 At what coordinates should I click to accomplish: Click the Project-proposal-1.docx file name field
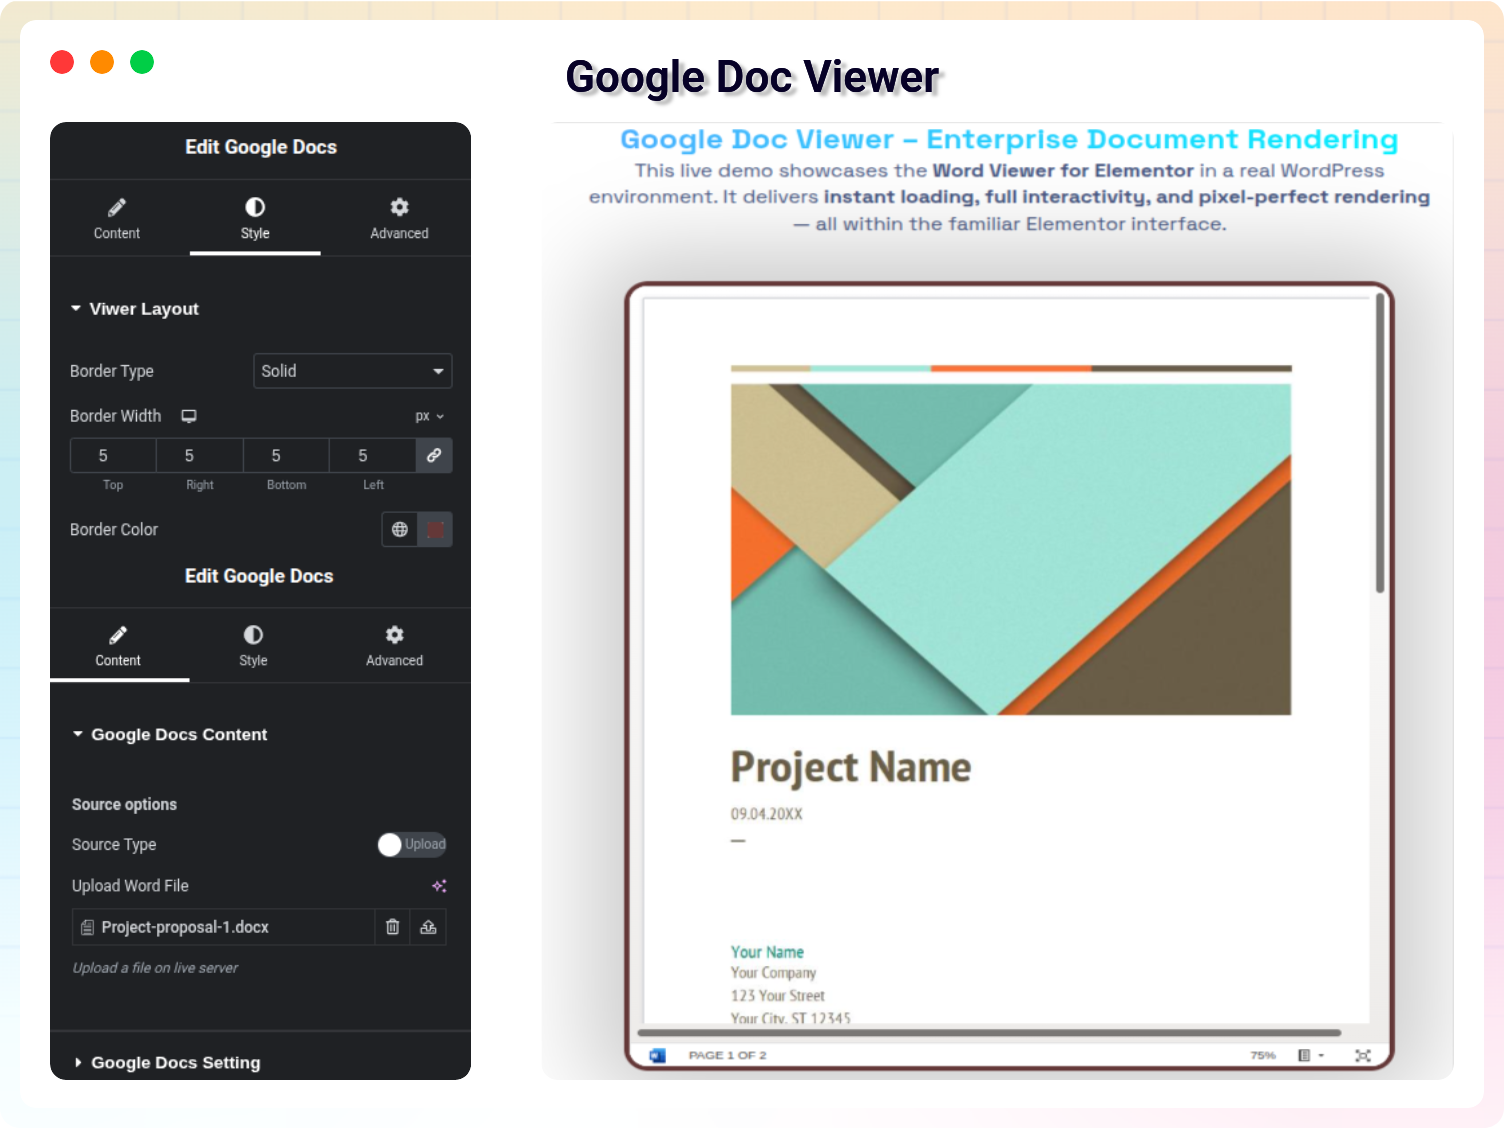225,927
